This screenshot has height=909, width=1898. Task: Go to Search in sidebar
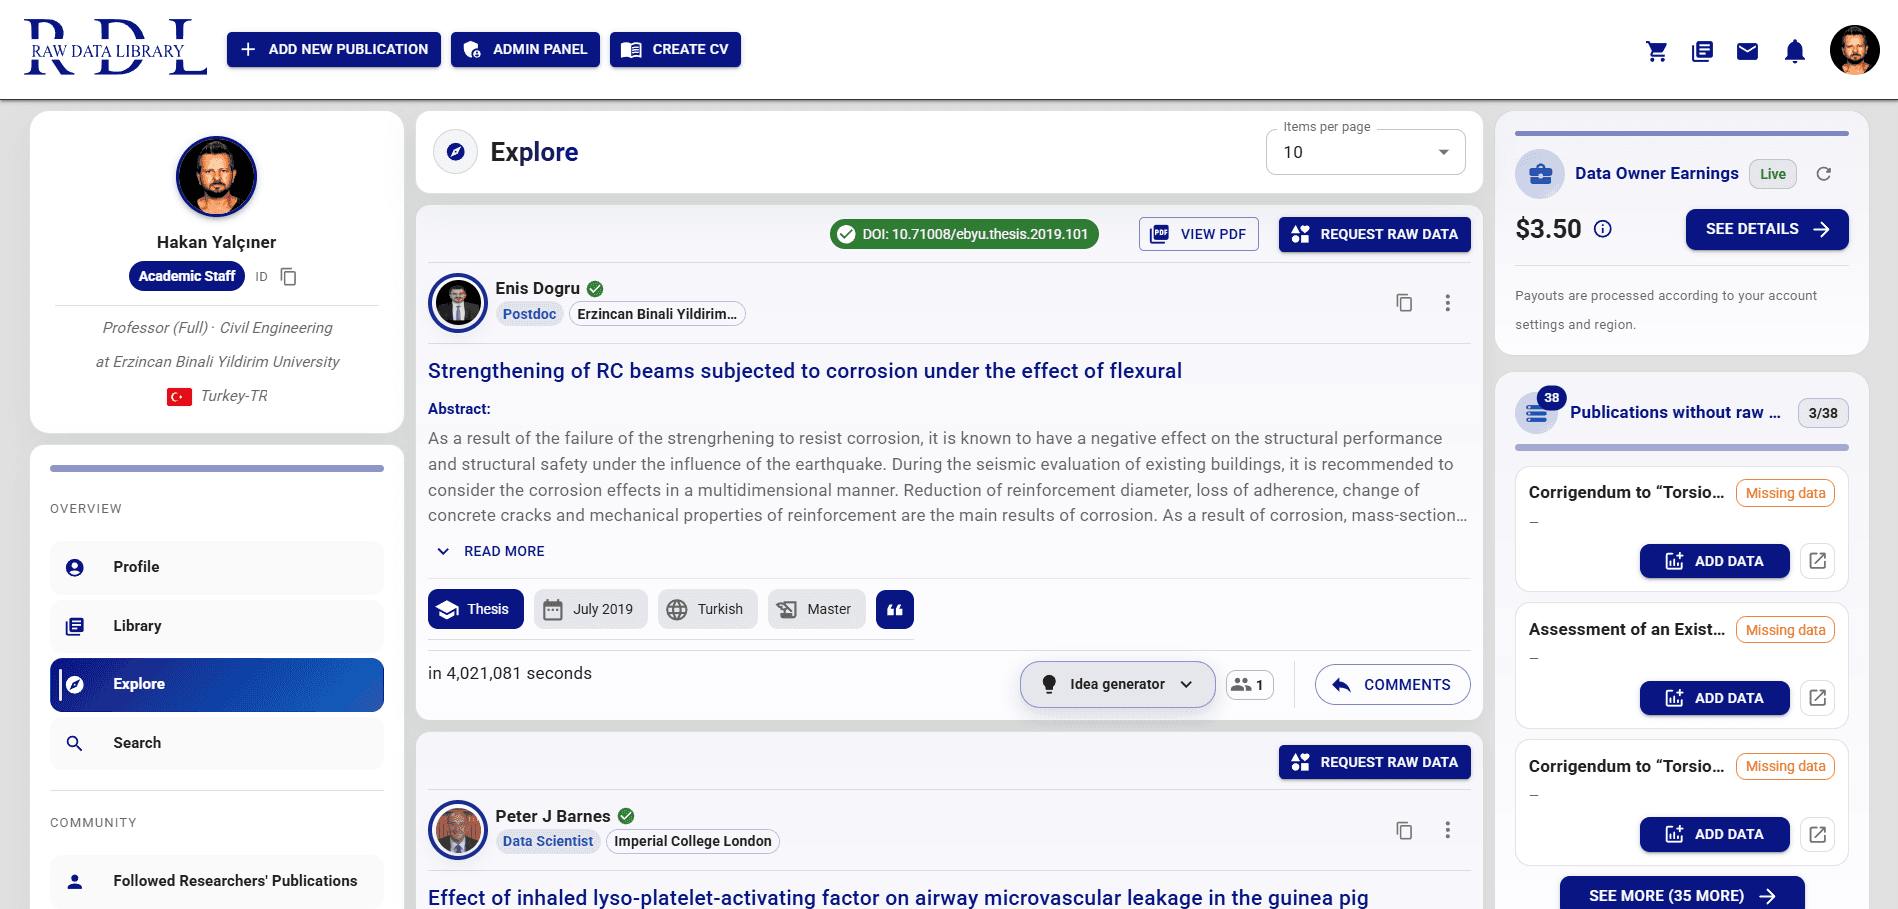tap(217, 743)
